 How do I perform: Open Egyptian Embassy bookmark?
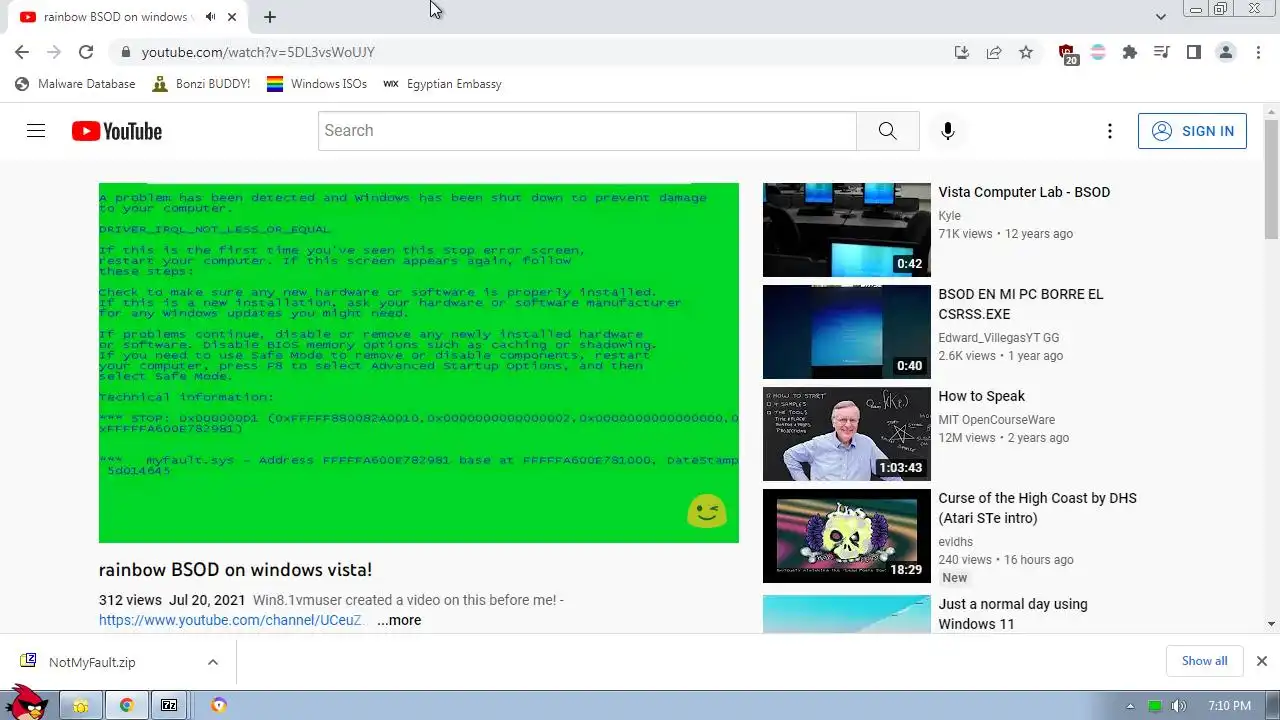coord(442,84)
